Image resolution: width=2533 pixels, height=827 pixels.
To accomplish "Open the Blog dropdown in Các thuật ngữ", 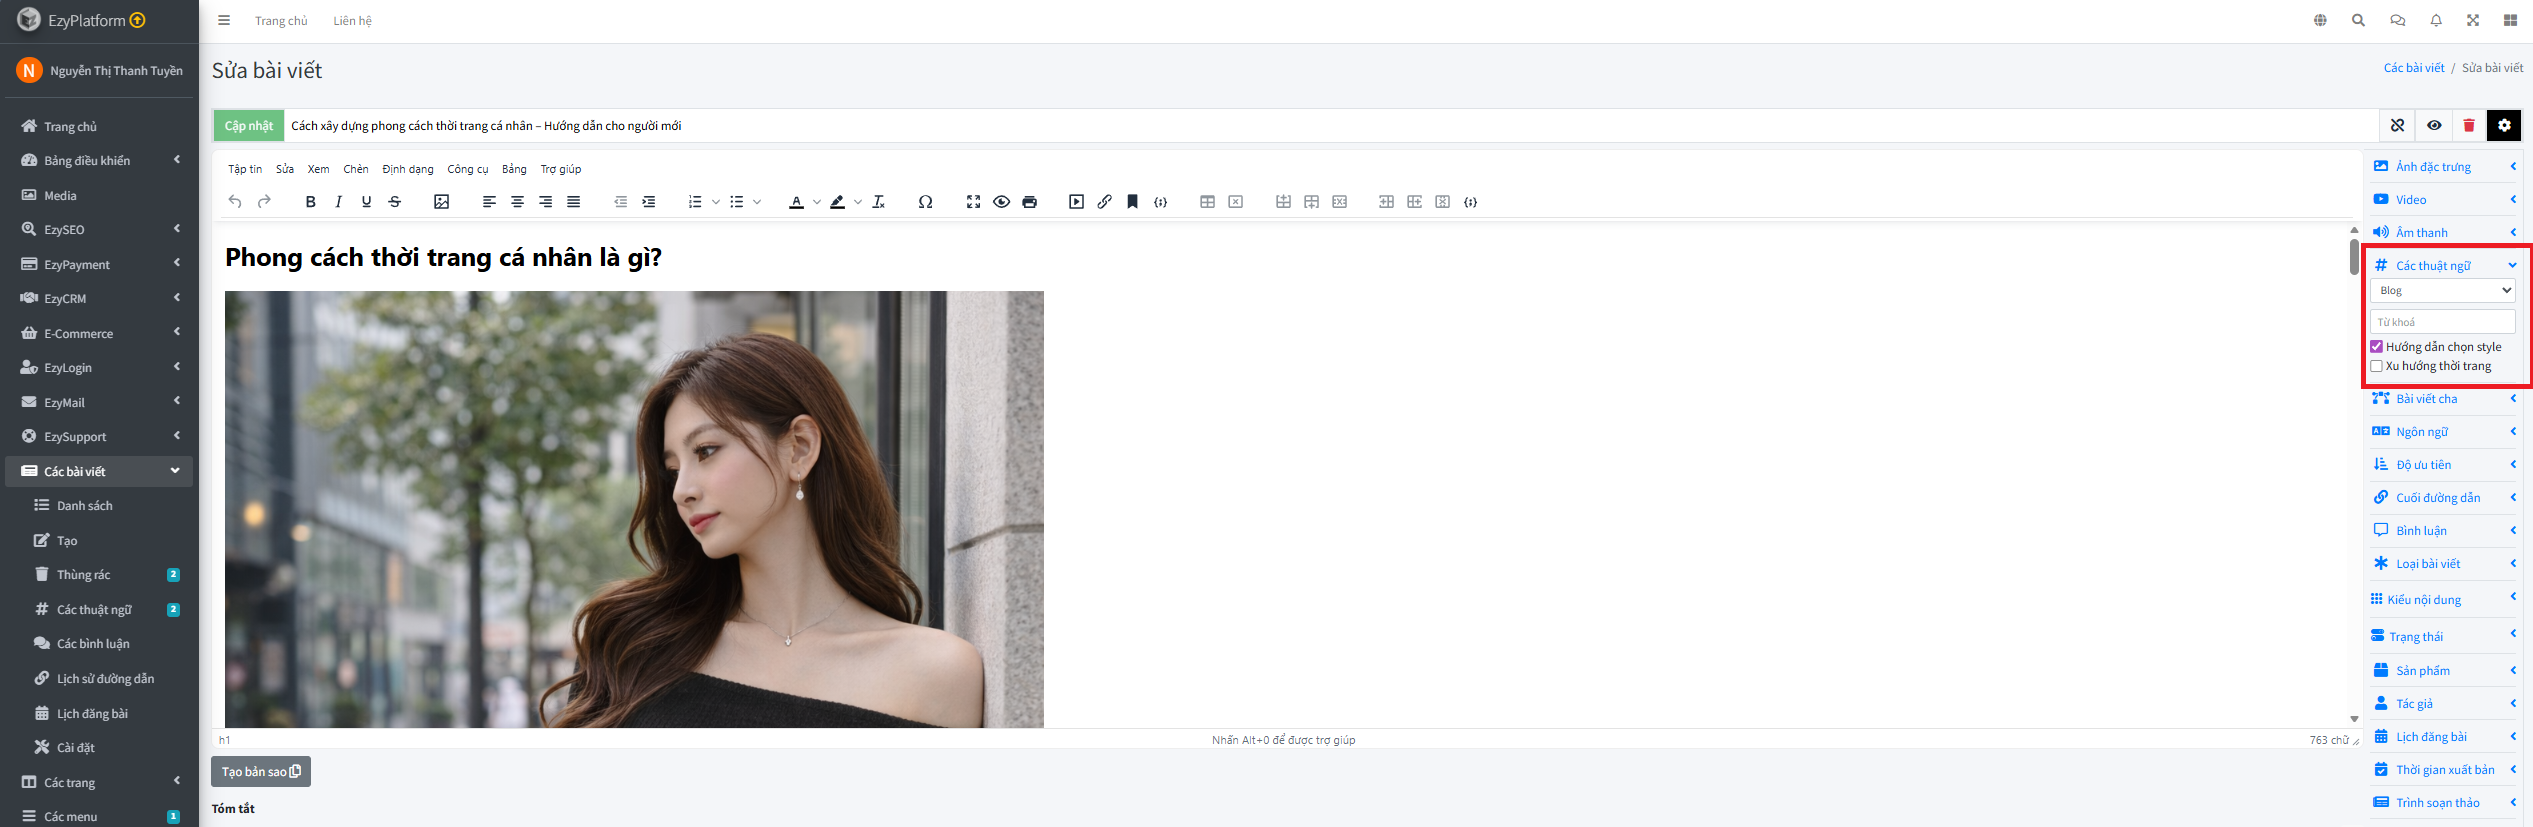I will (2442, 291).
